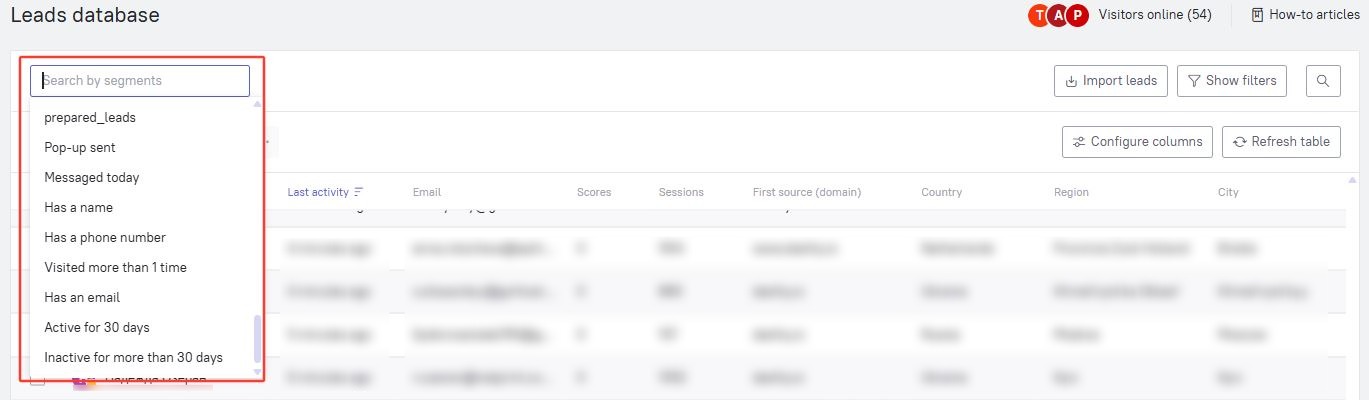Screen dimensions: 1369x400
Task: Open the Import leads dialog
Action: [1111, 81]
